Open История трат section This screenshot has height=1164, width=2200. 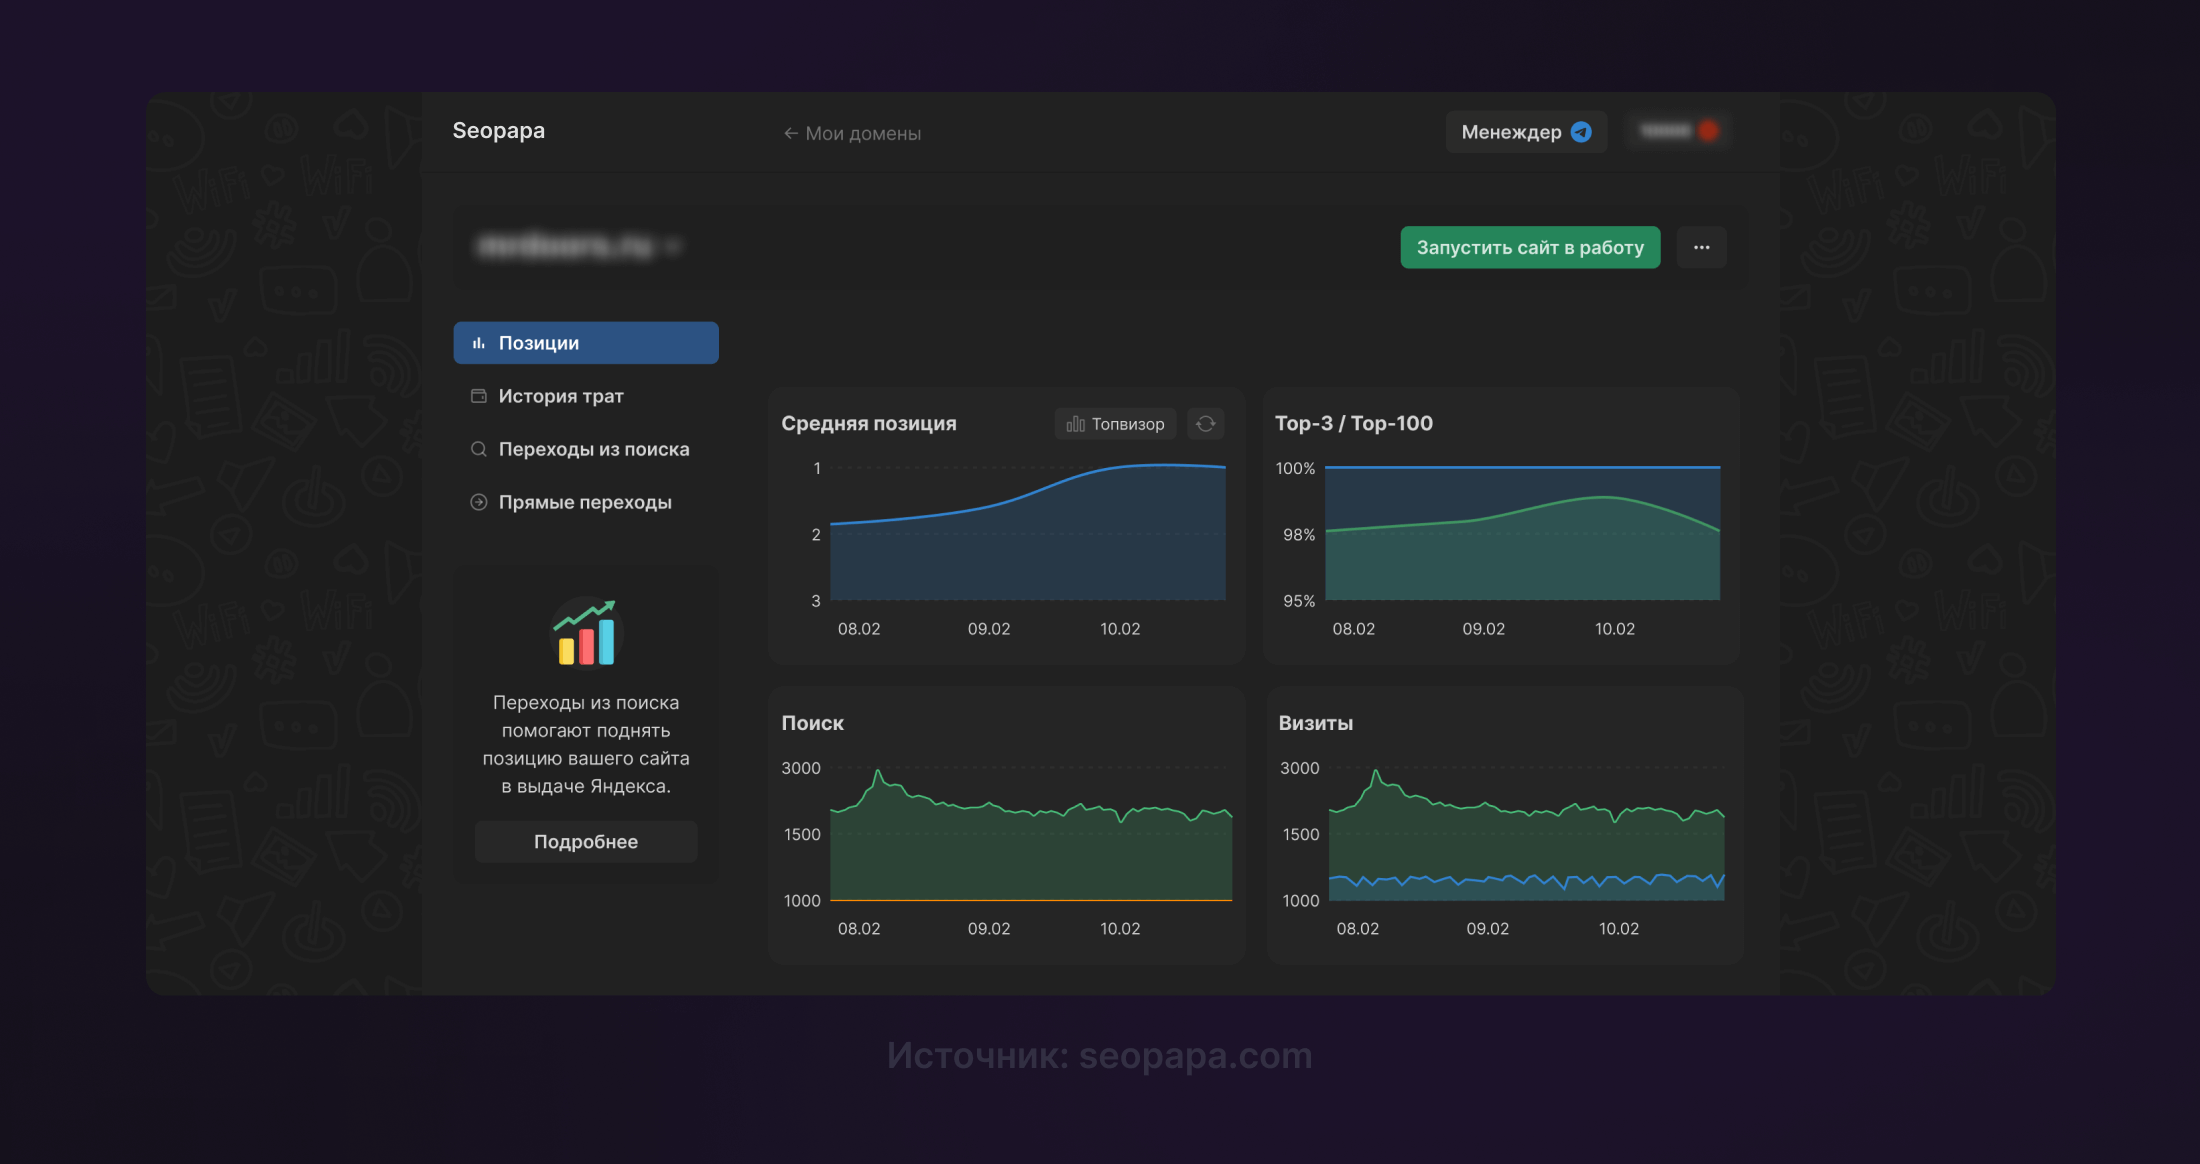click(x=561, y=396)
